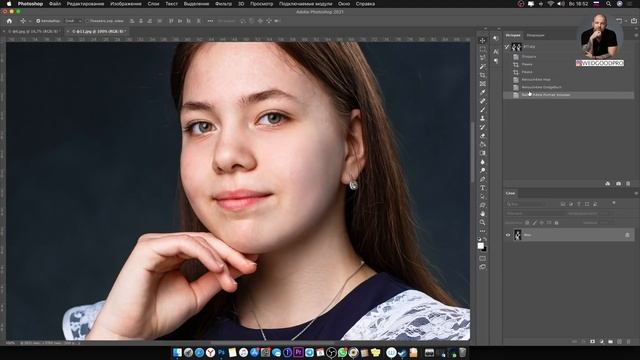Screen dimensions: 640x360
Task: Open the Изображение menu
Action: (126, 4)
